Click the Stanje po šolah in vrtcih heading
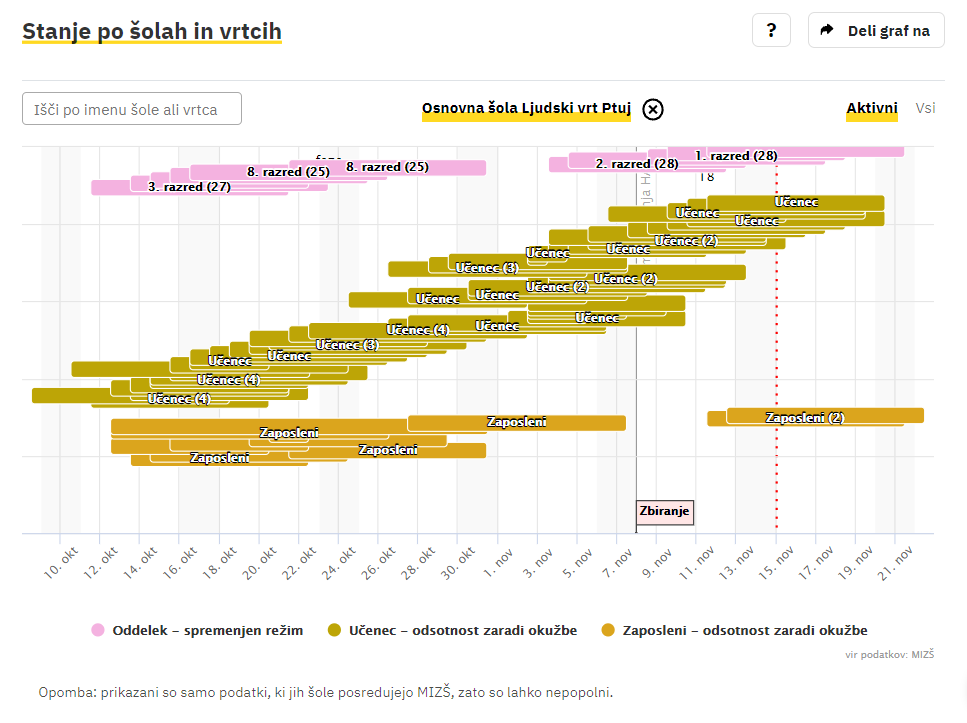Viewport: 967px width, 723px height. [x=152, y=32]
